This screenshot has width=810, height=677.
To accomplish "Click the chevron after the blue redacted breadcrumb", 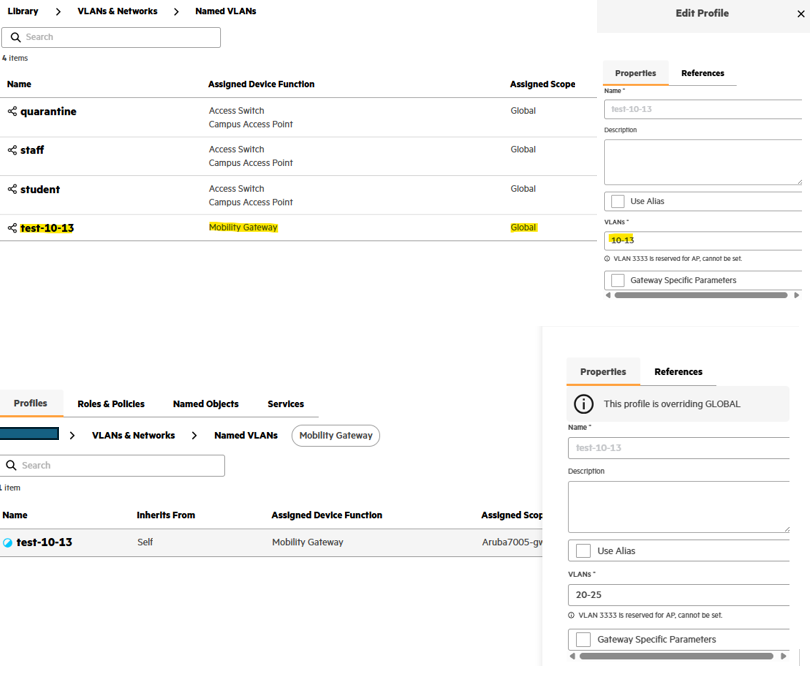I will pyautogui.click(x=72, y=435).
